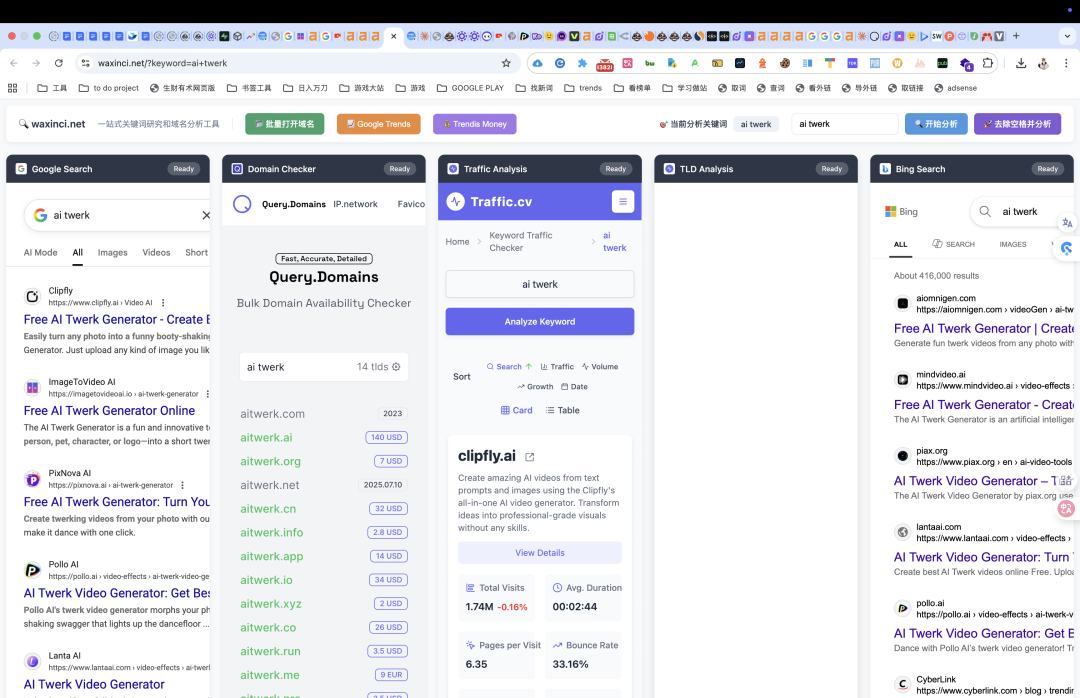The width and height of the screenshot is (1080, 698).
Task: Open Free AI Twerk Generator Online link
Action: click(x=110, y=411)
